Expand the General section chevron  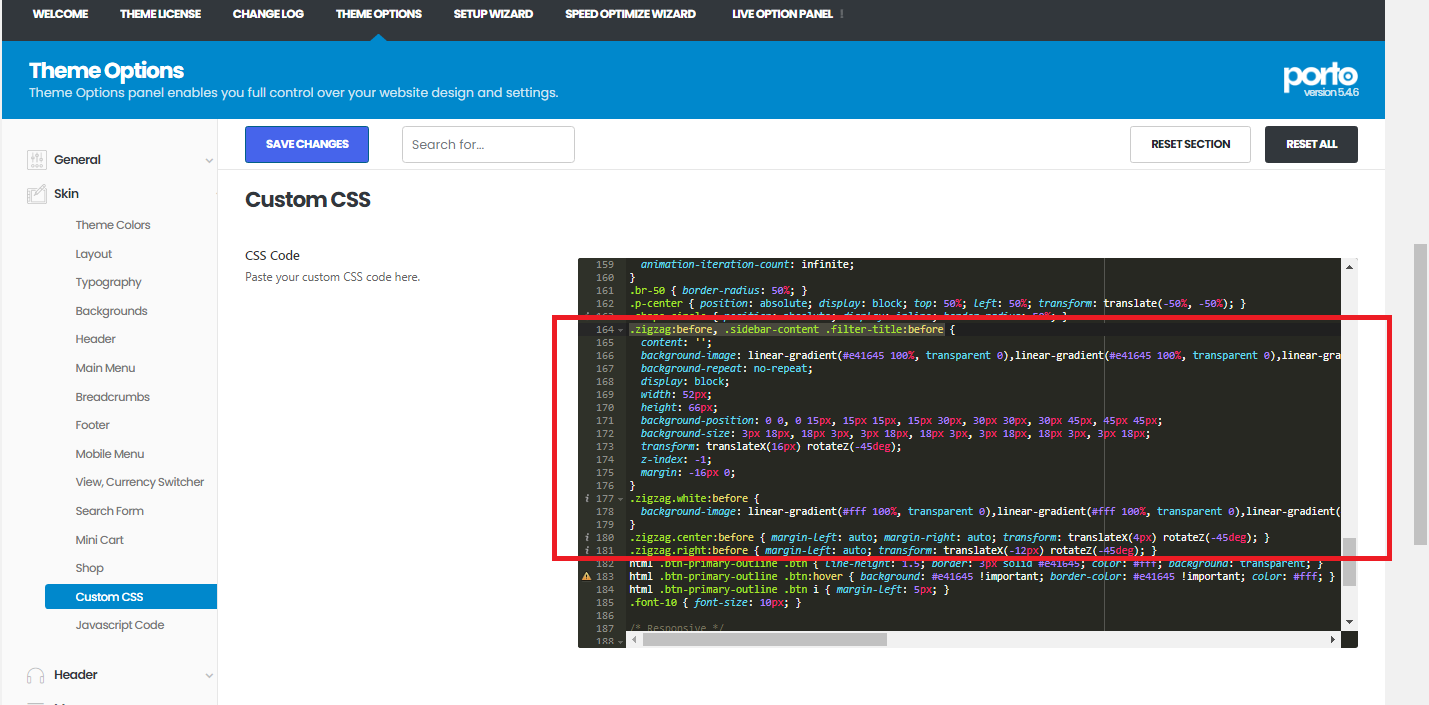click(x=209, y=161)
